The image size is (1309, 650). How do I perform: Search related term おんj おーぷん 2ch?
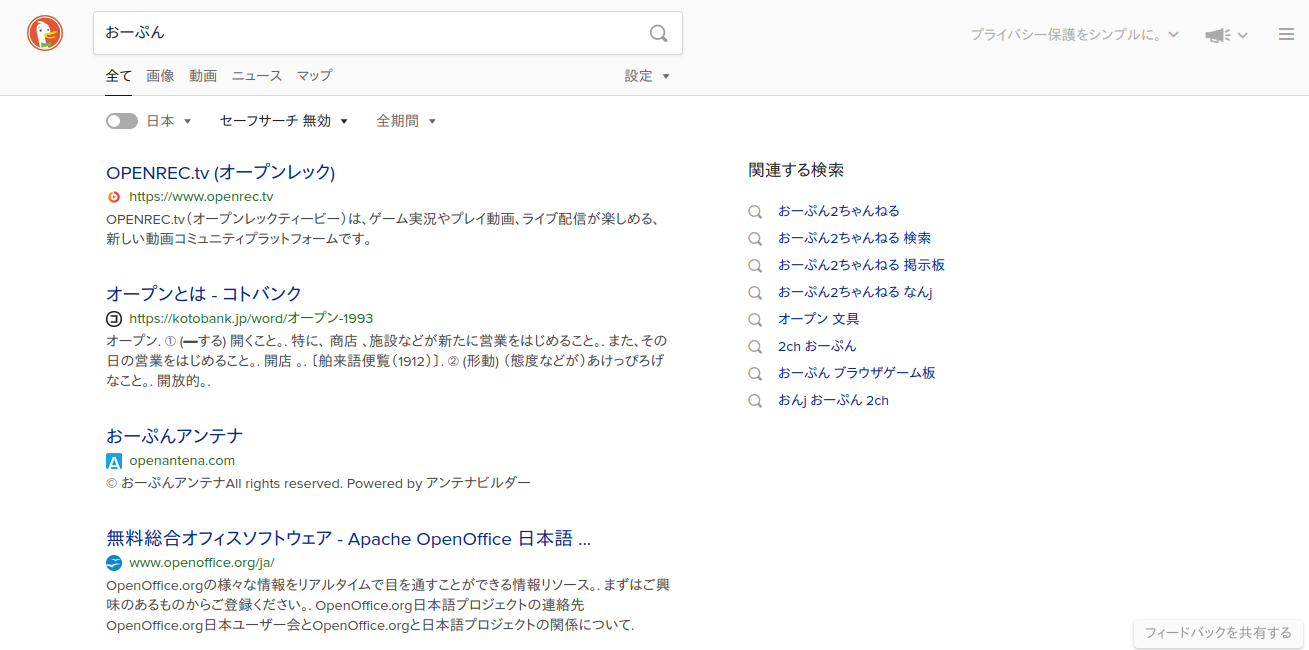point(833,400)
